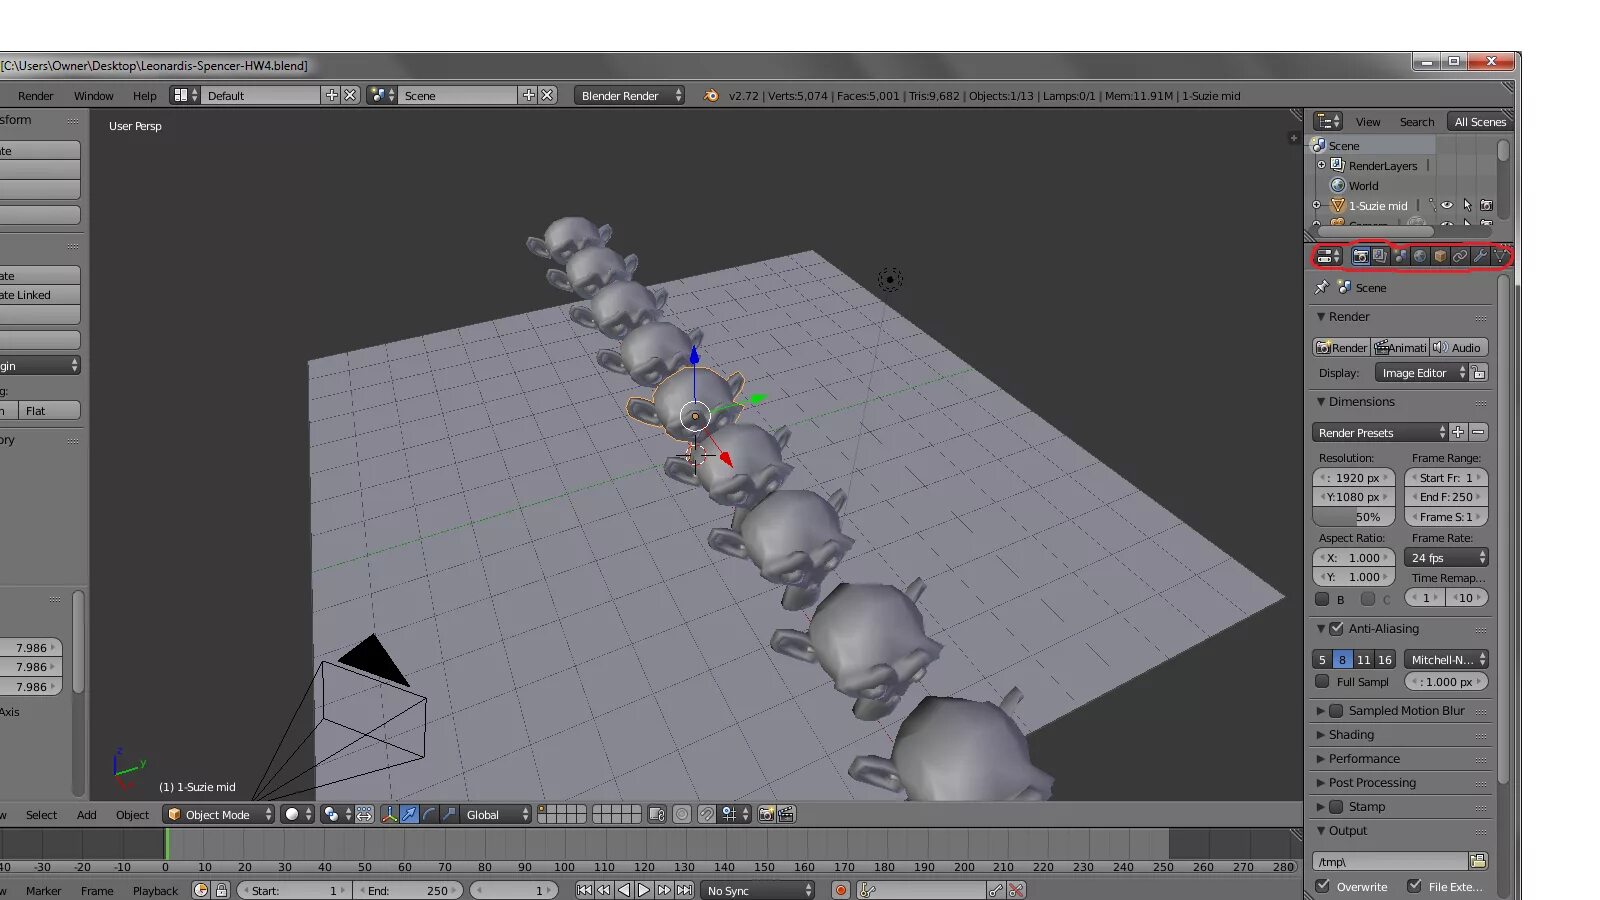Open the Image Editor display dropdown
Screen dimensions: 1600x900
click(x=1421, y=373)
